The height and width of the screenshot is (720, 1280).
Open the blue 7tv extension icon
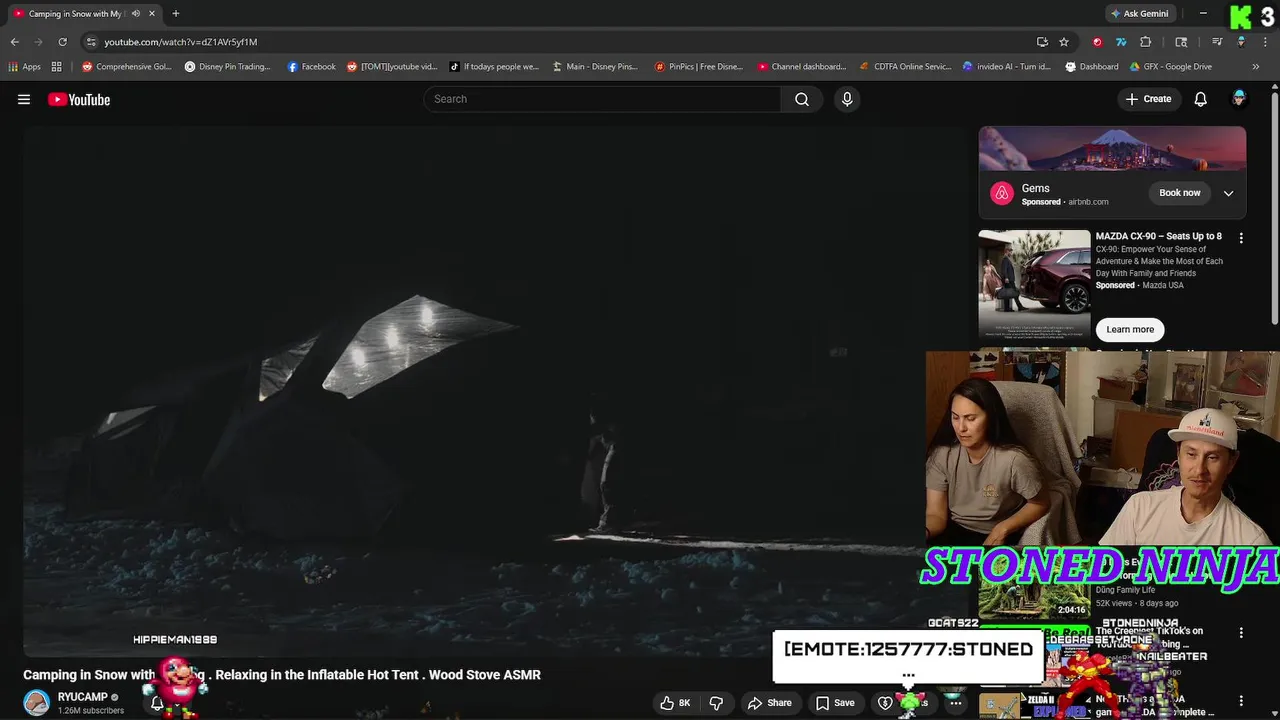(x=1121, y=42)
